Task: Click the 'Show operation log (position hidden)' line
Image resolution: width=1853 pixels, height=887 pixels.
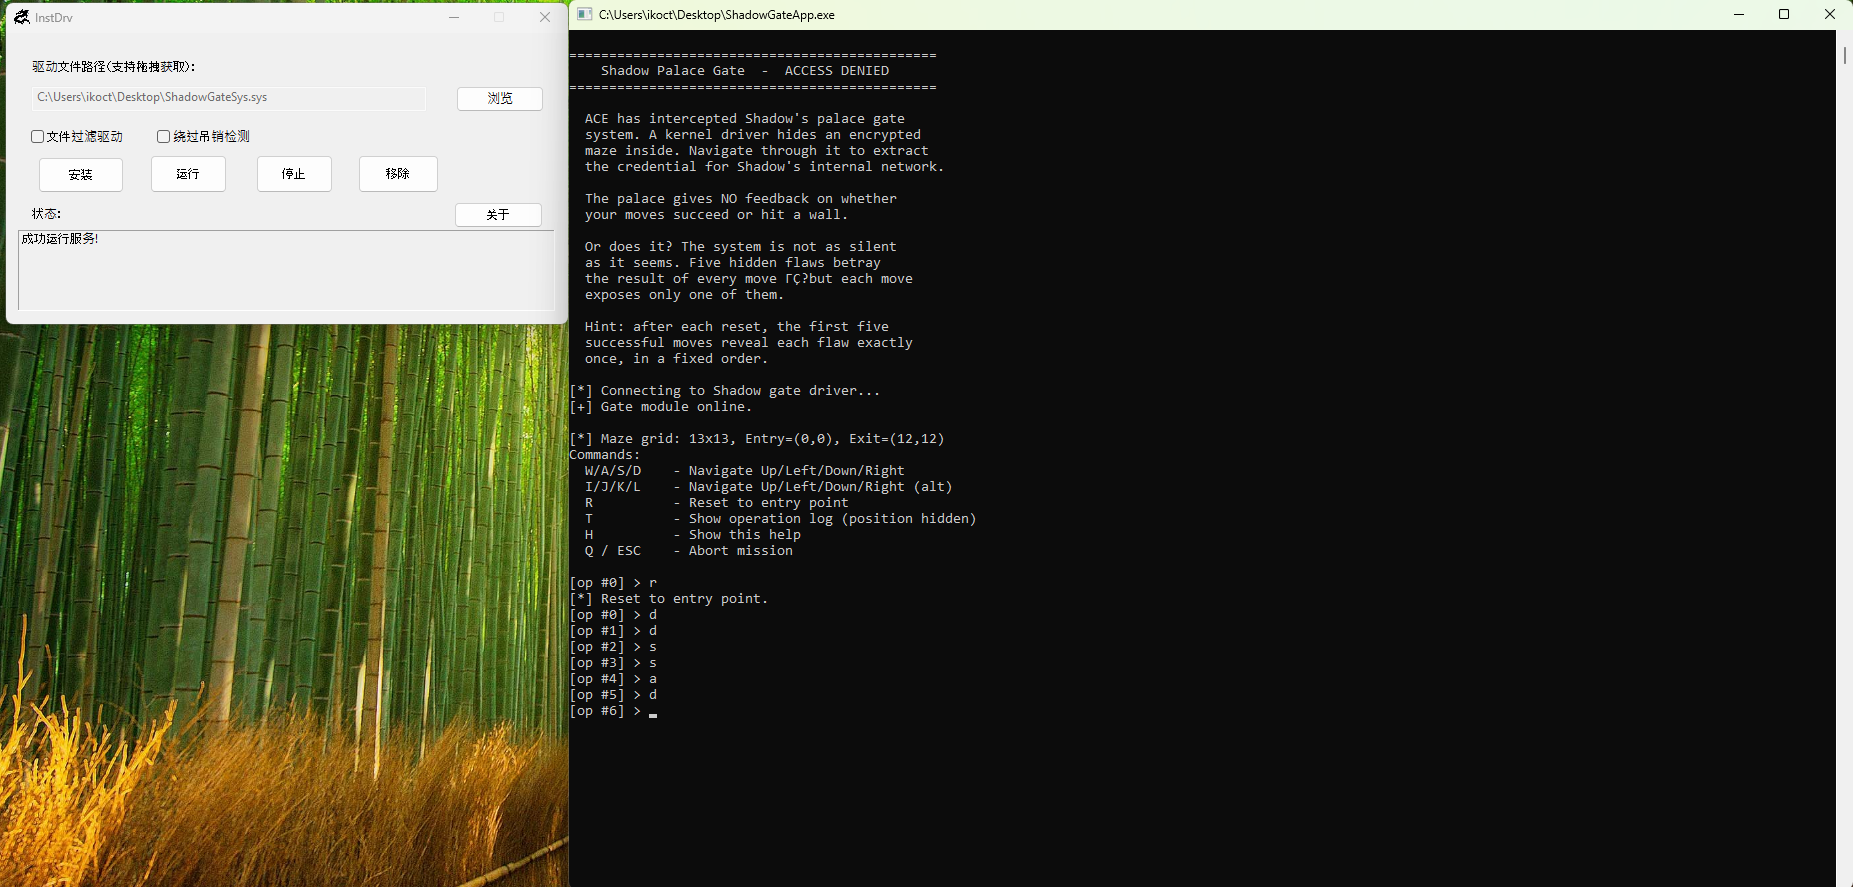Action: (x=781, y=519)
